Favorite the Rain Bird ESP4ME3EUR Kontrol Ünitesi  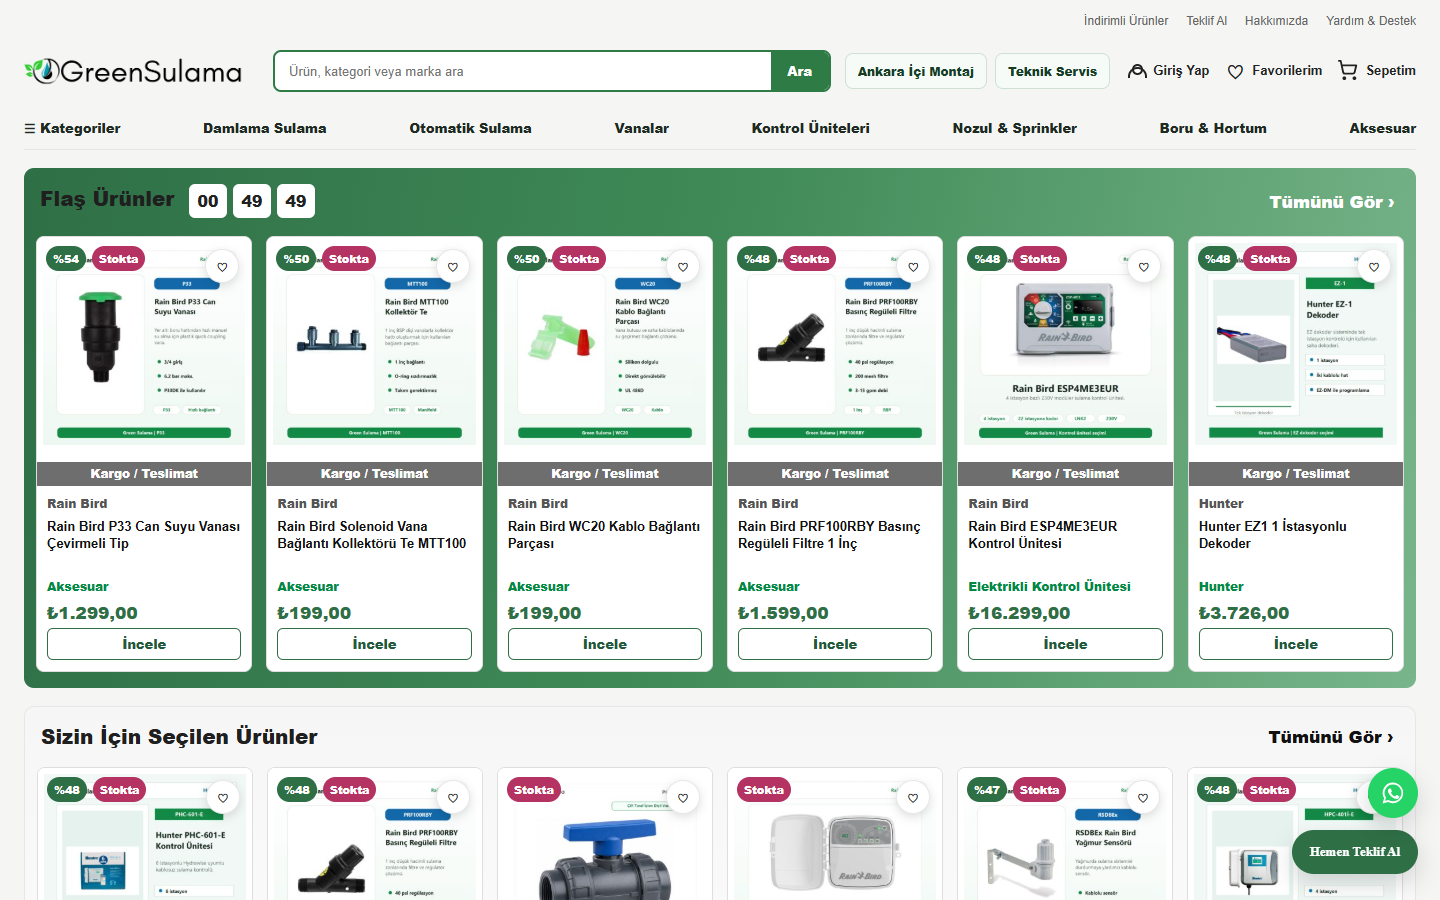(1144, 267)
